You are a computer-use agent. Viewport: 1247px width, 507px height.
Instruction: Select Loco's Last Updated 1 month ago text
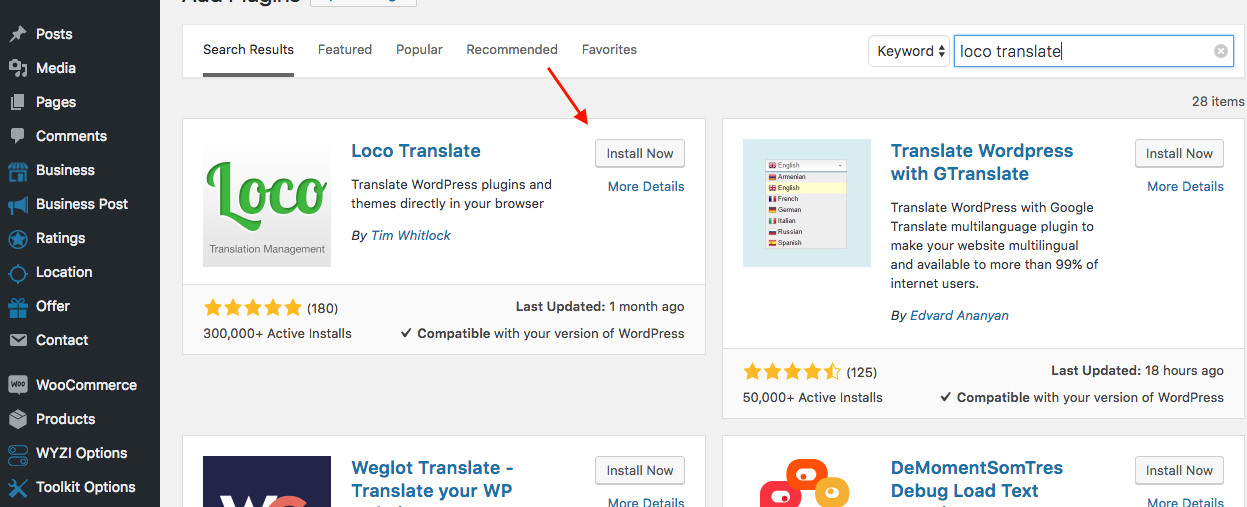(x=600, y=307)
